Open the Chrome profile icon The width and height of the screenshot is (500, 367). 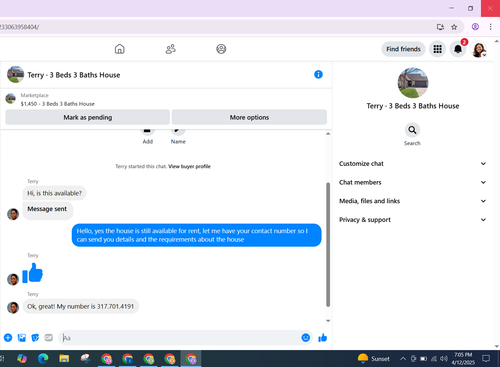(475, 27)
